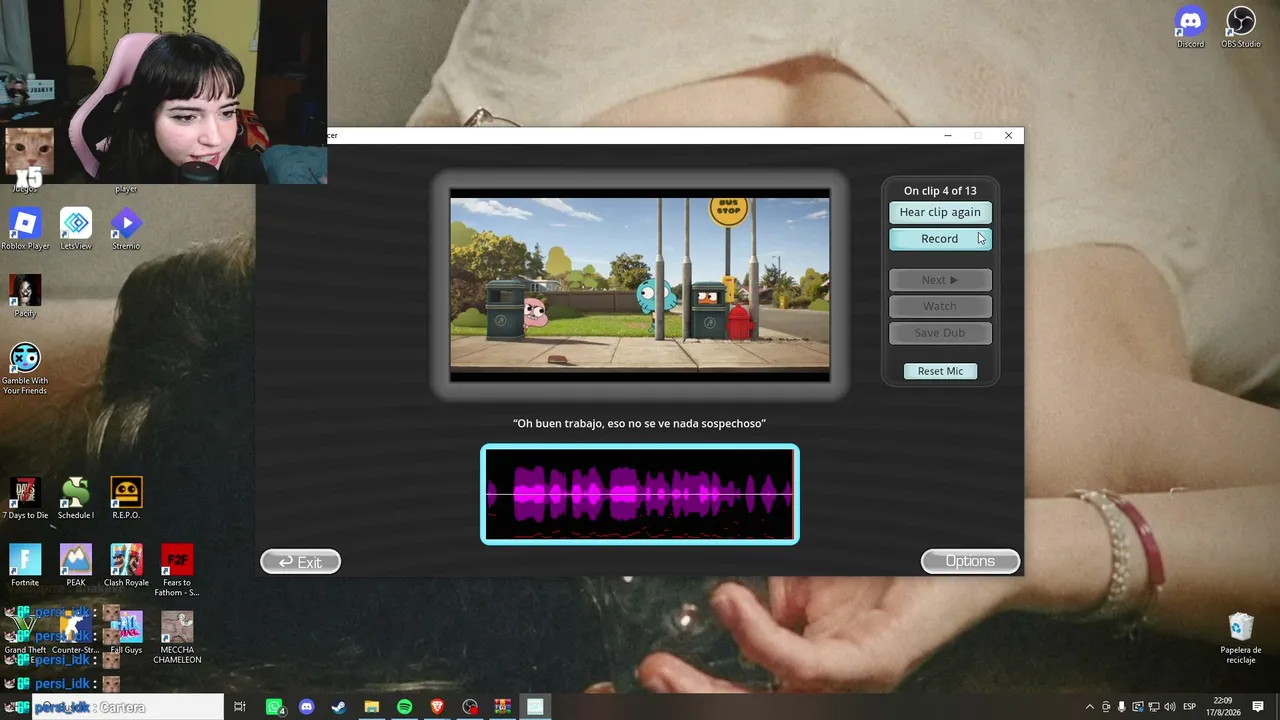Click the subtitle "Oh buen trabajo, eso no se ve nada sospechoso"

[x=639, y=423]
